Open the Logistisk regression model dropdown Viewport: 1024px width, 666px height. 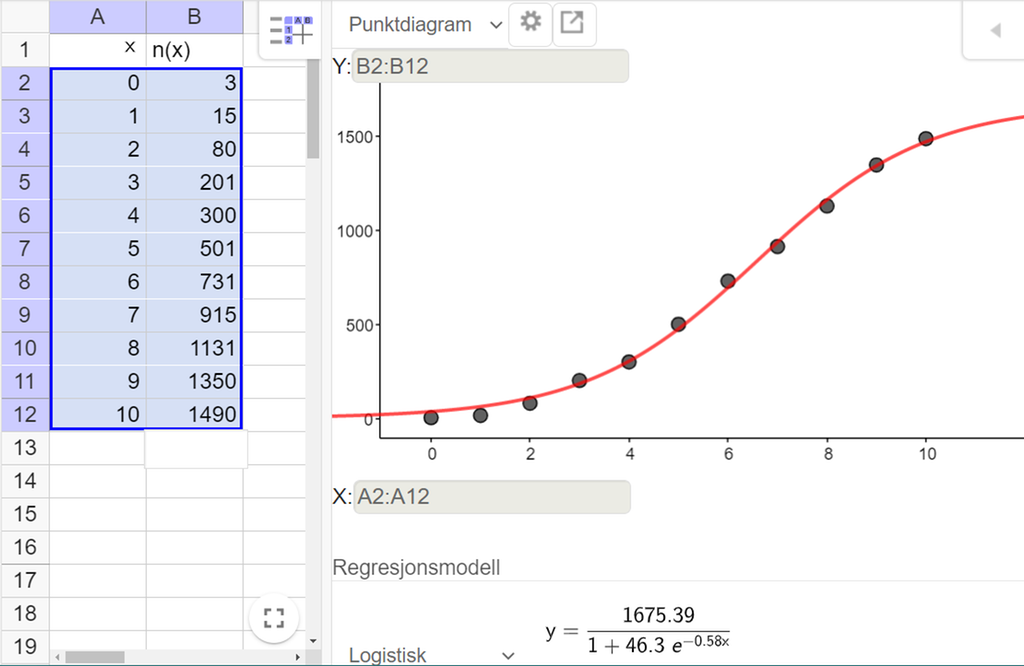(x=430, y=655)
